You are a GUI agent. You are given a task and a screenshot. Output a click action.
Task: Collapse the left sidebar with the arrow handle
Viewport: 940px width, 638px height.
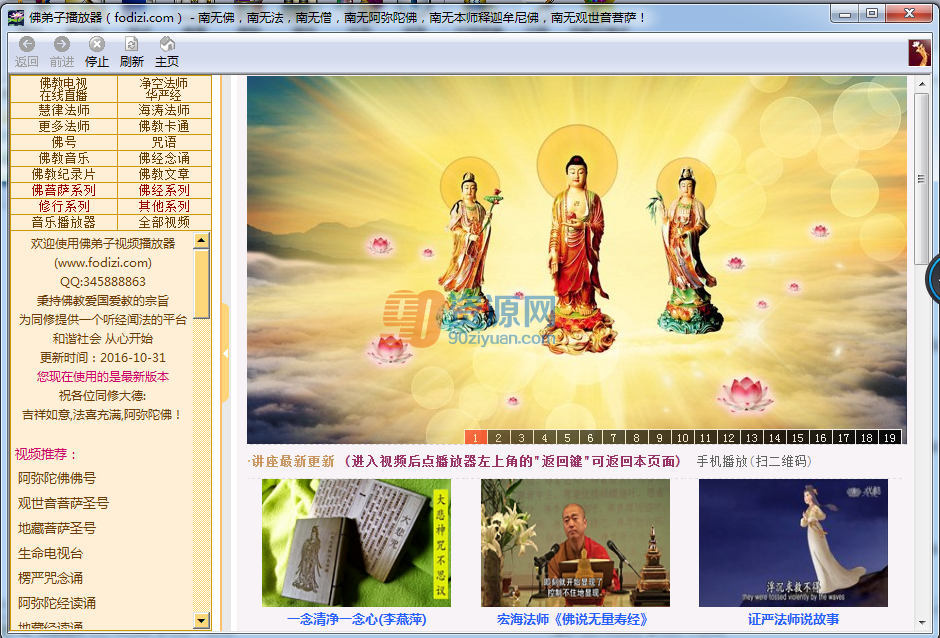225,353
